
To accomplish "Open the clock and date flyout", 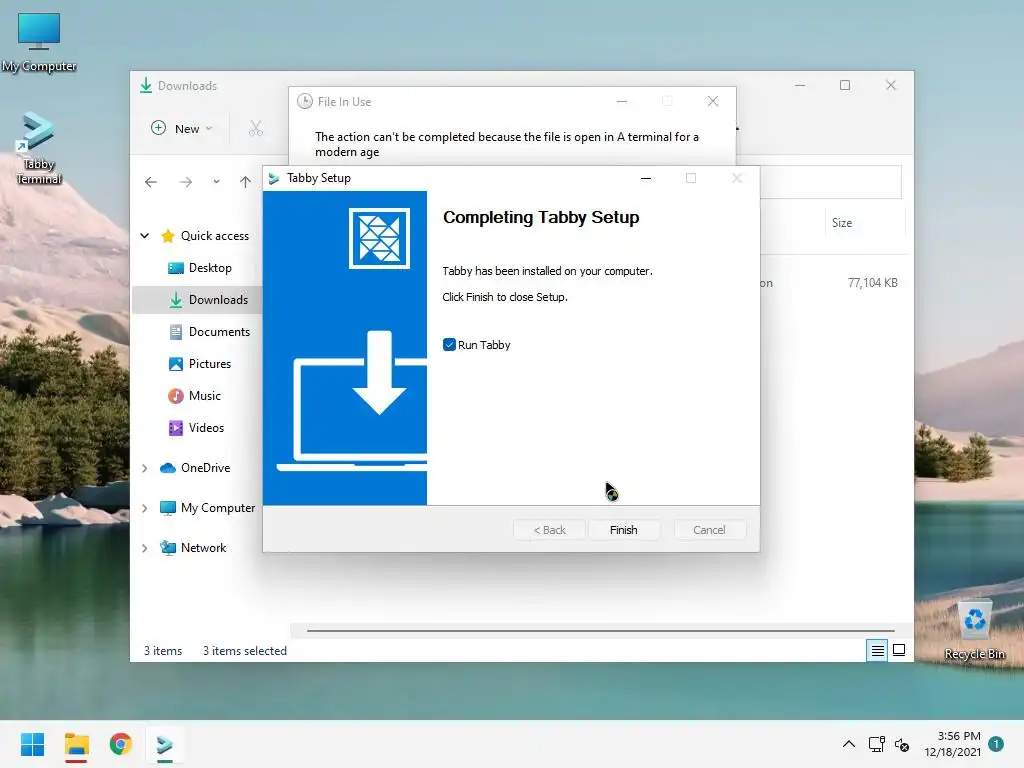I will (952, 744).
